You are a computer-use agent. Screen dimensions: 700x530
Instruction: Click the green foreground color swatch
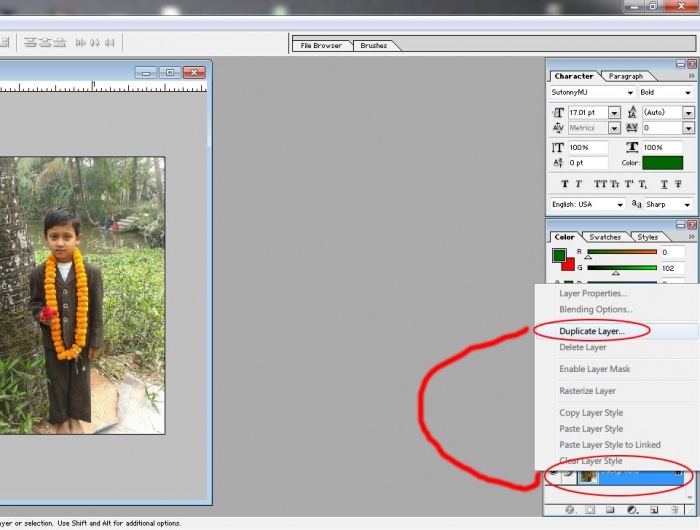[x=559, y=255]
